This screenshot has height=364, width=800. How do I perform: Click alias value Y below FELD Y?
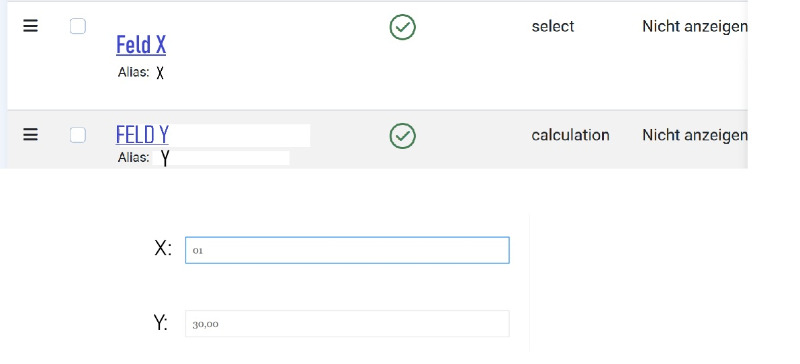(x=165, y=158)
